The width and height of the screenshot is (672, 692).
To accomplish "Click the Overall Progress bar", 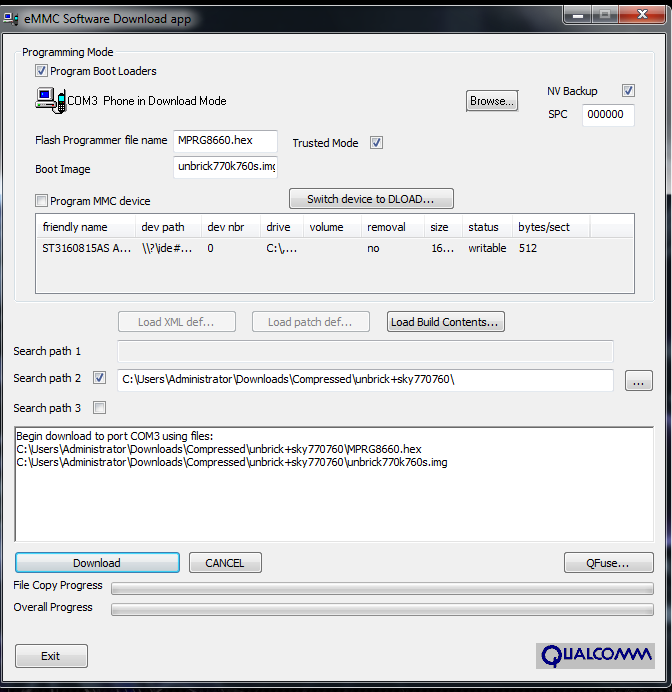I will click(x=382, y=609).
